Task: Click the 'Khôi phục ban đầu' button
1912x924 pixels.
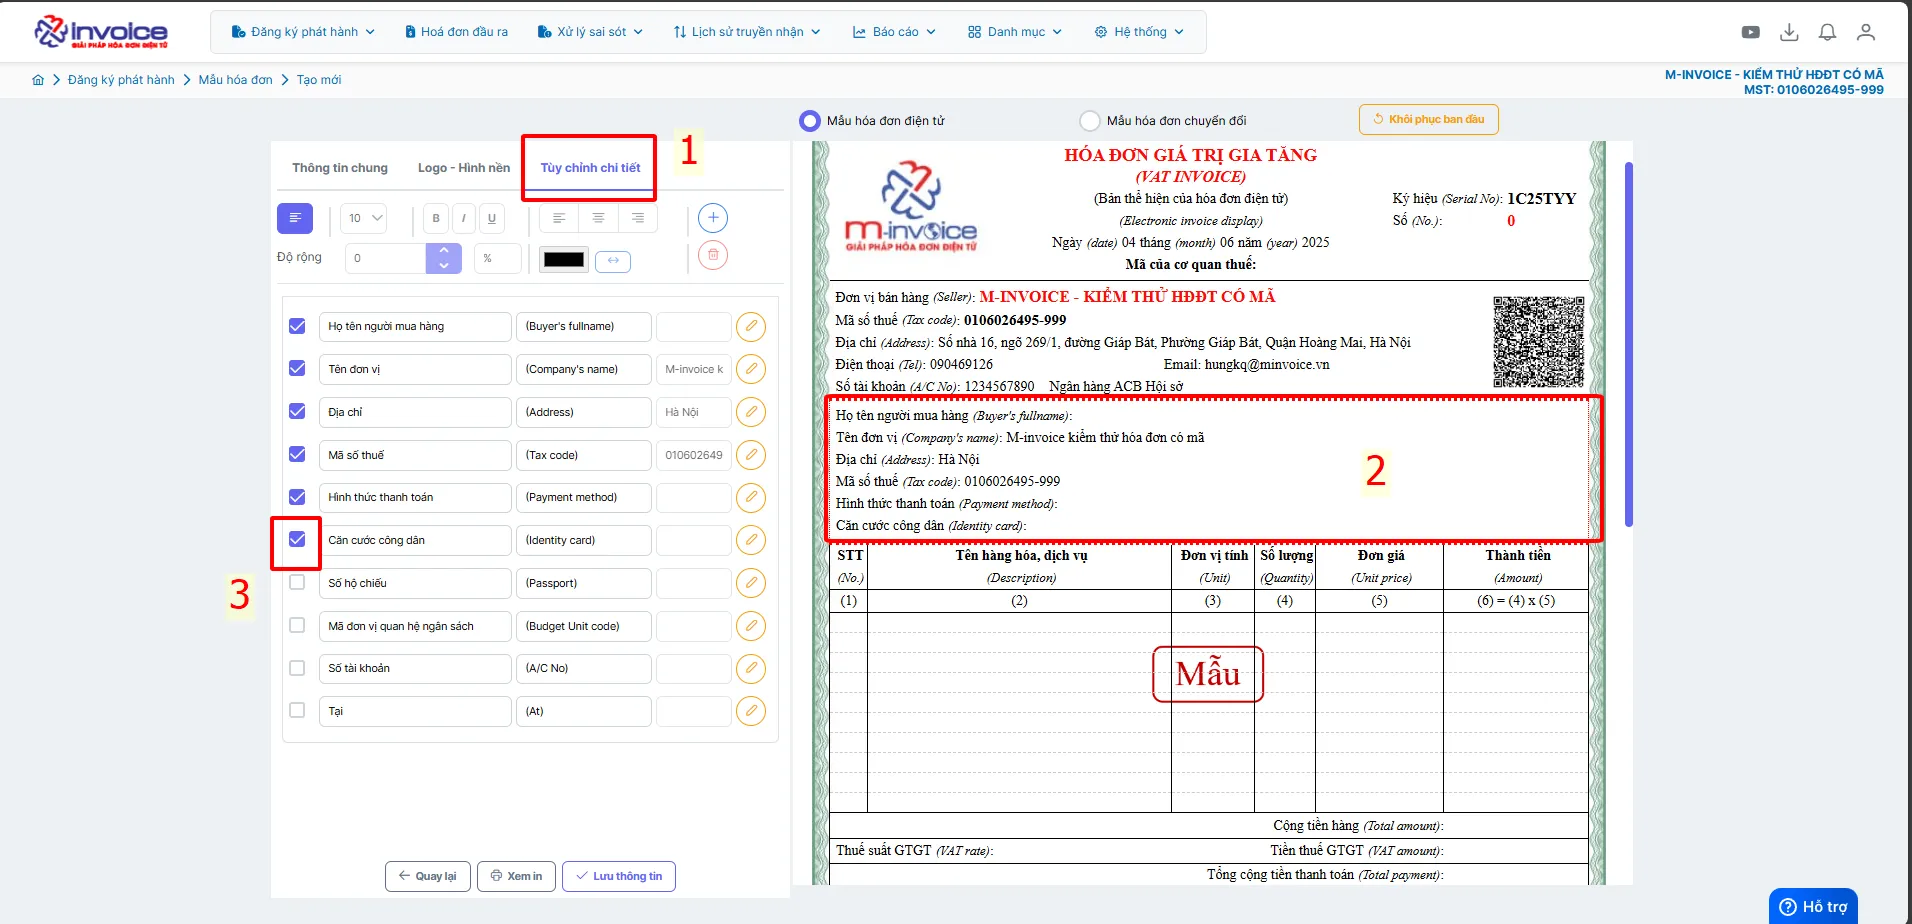Action: pyautogui.click(x=1428, y=119)
